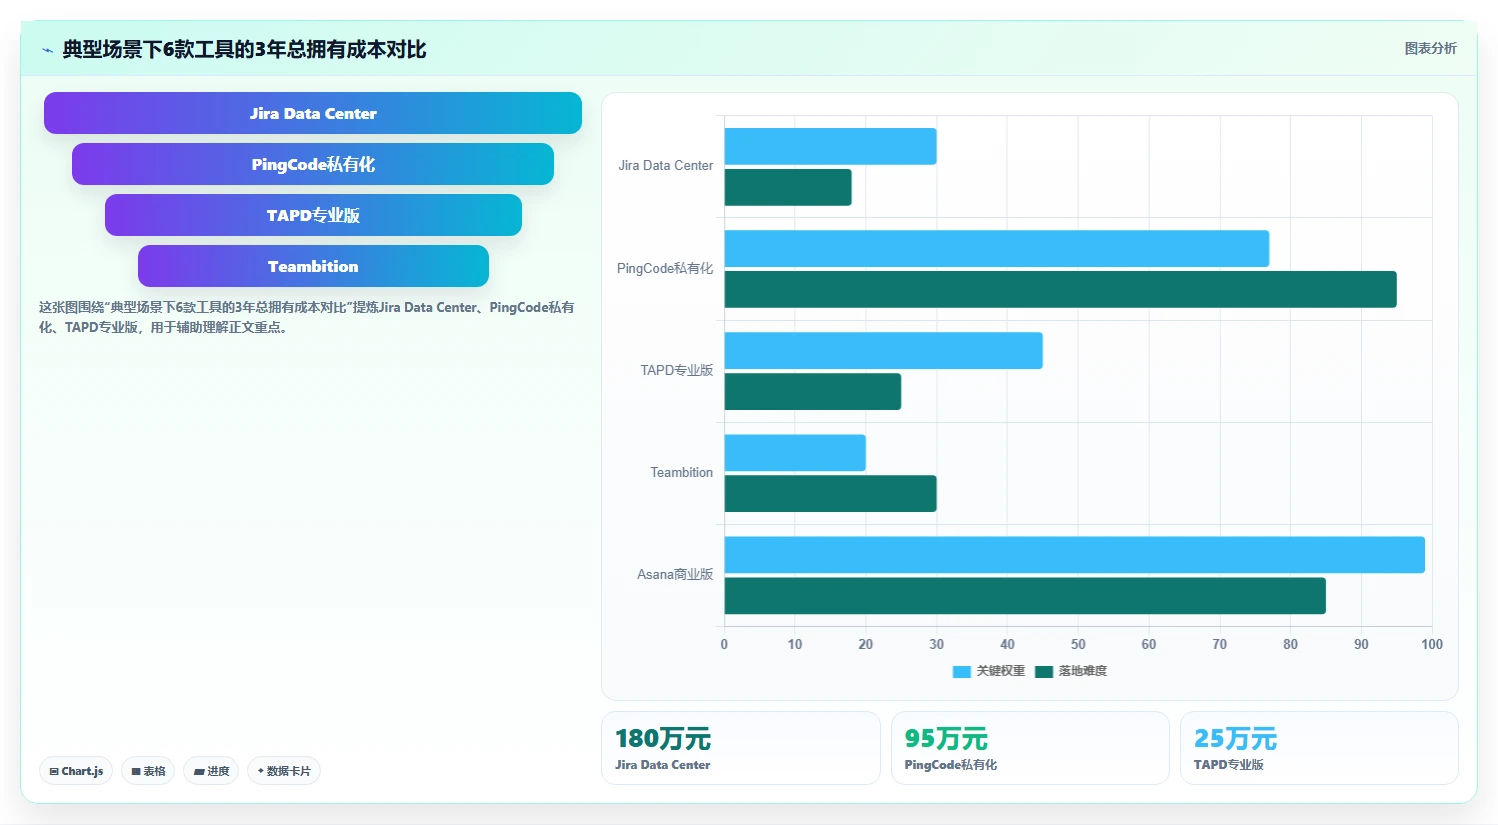Viewport: 1498px width, 825px height.
Task: Click the x-axis tick label 30
Action: tap(936, 644)
